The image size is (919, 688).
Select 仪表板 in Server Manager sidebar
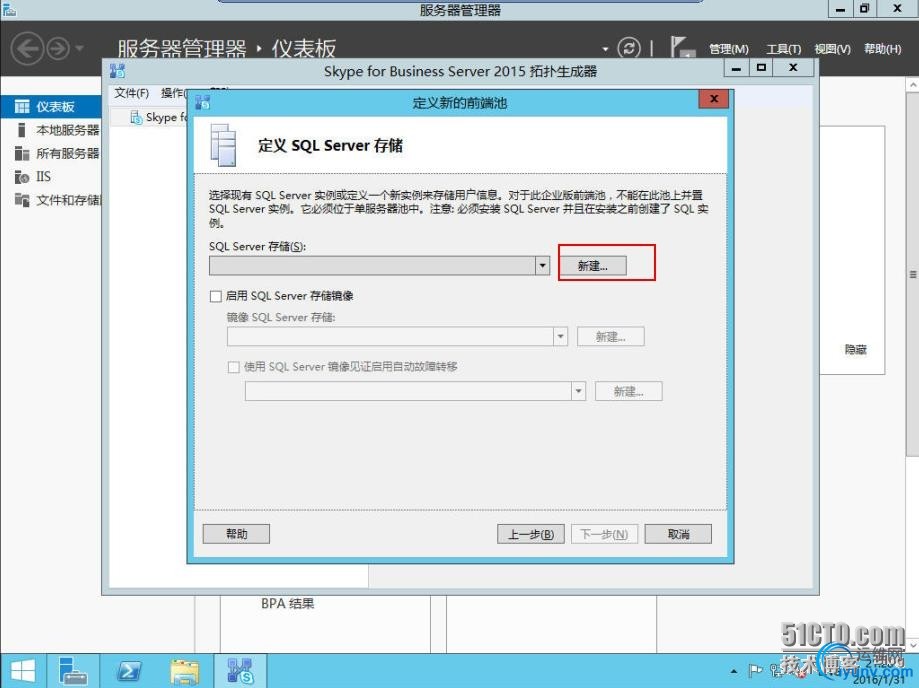[50, 107]
